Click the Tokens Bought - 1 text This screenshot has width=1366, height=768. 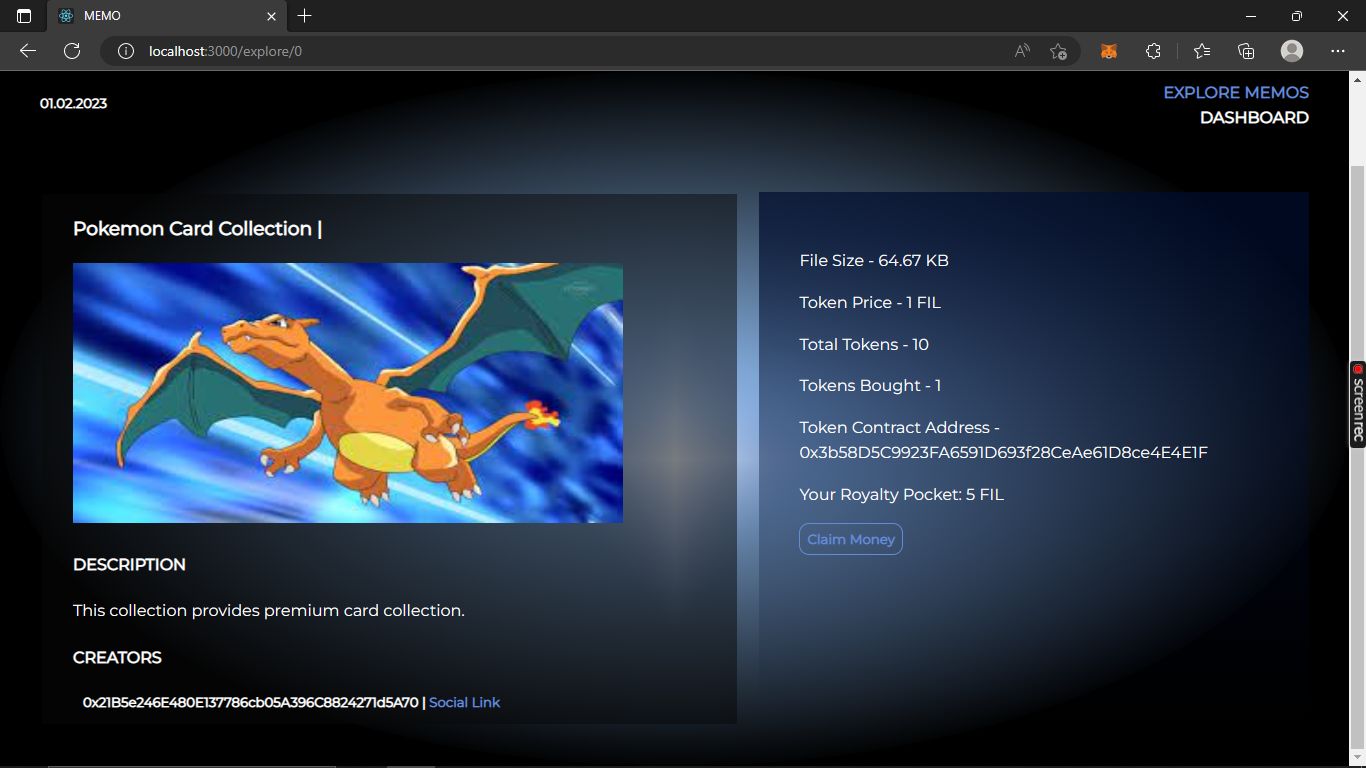click(870, 386)
